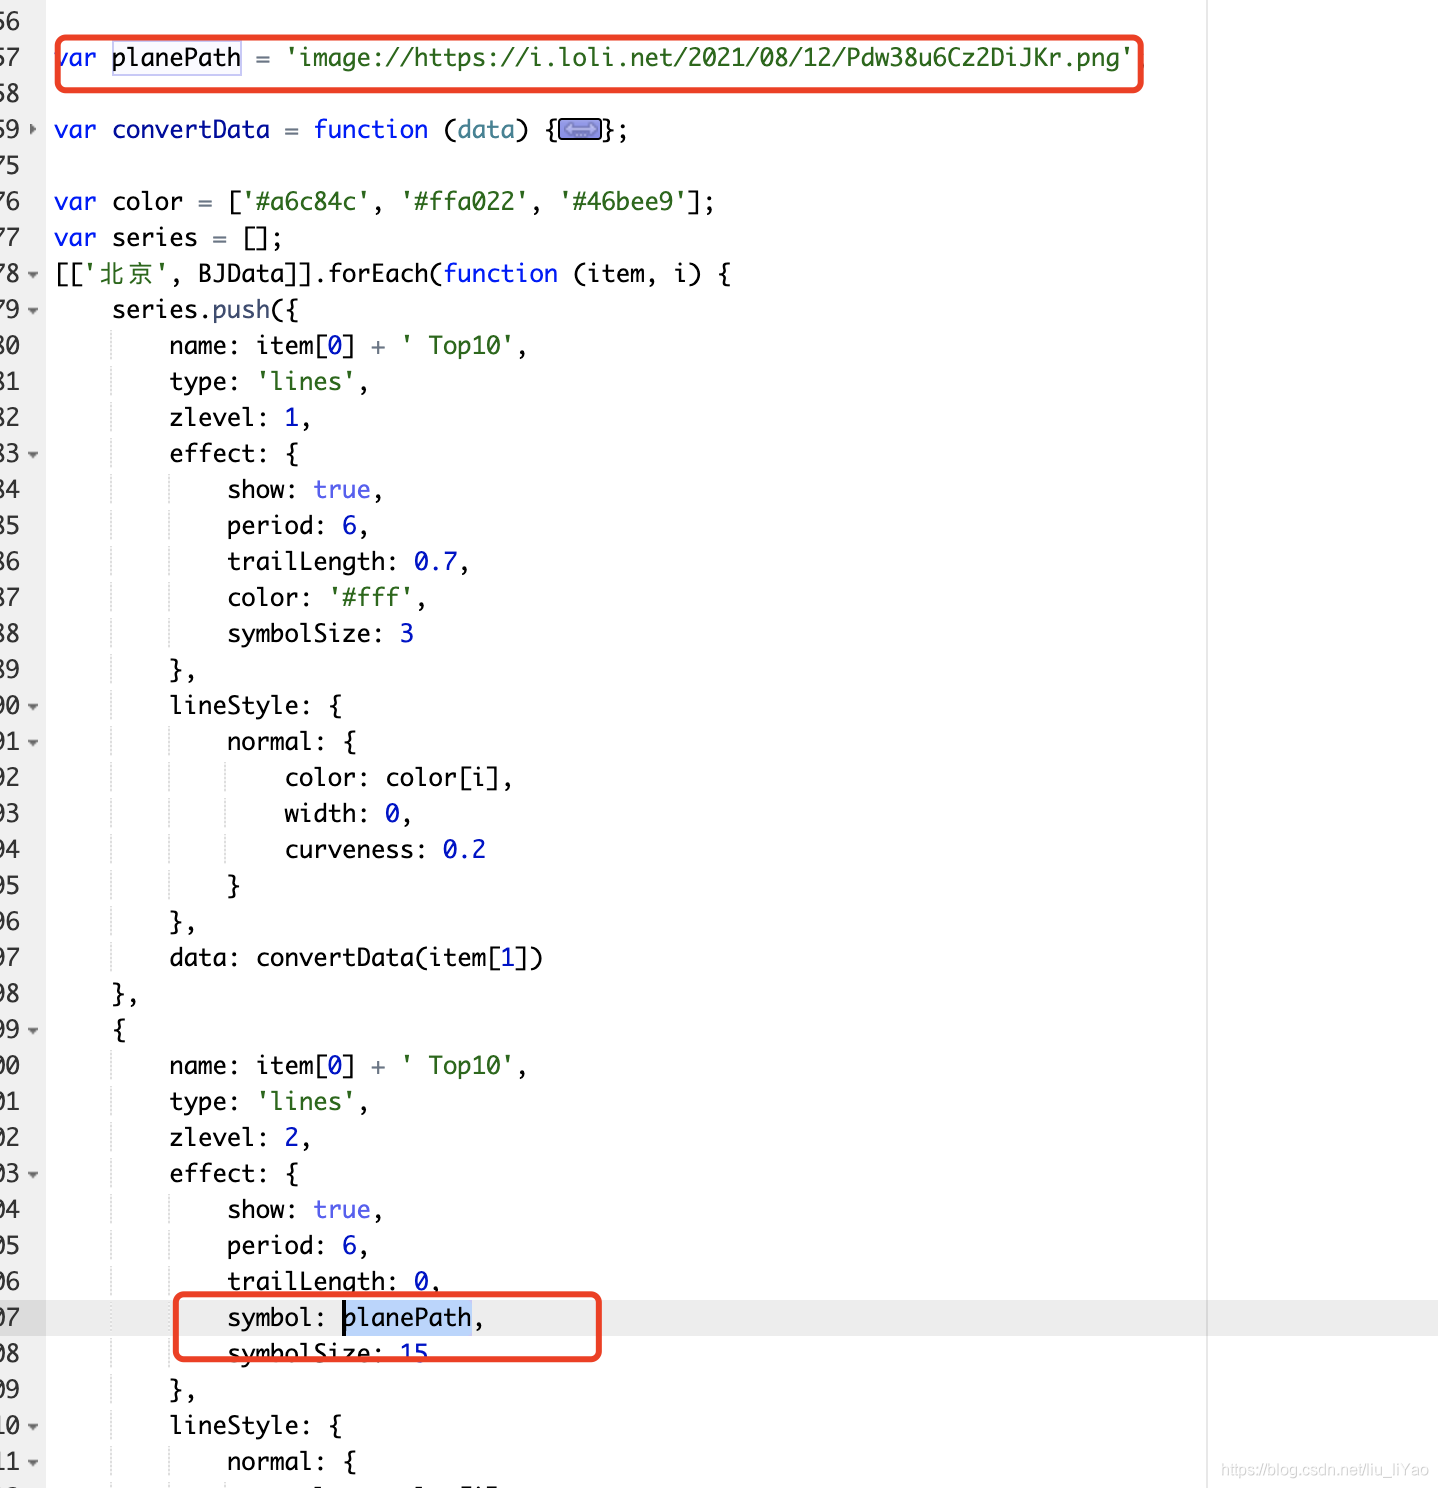Place cursor on highlighted planePath symbol value
The height and width of the screenshot is (1488, 1438).
coord(407,1318)
